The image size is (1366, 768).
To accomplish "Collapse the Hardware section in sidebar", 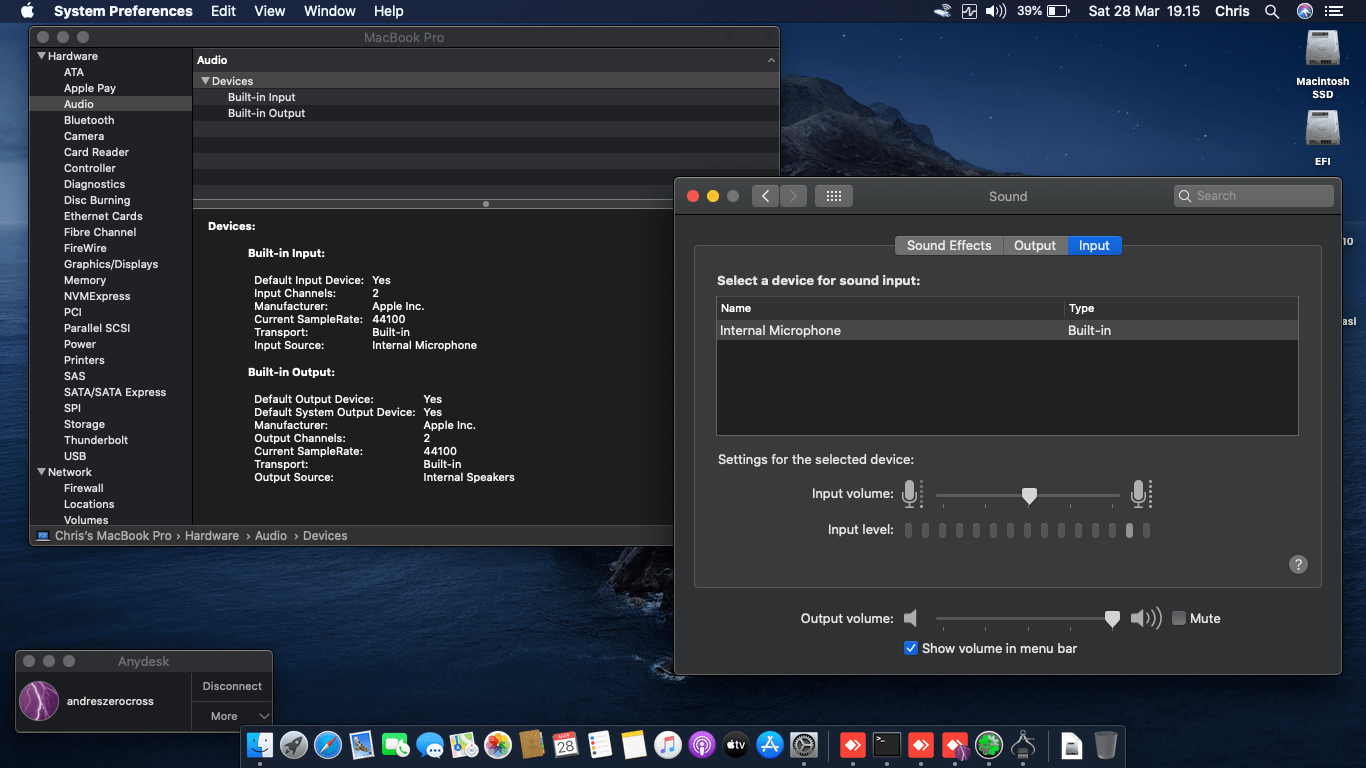I will click(41, 56).
